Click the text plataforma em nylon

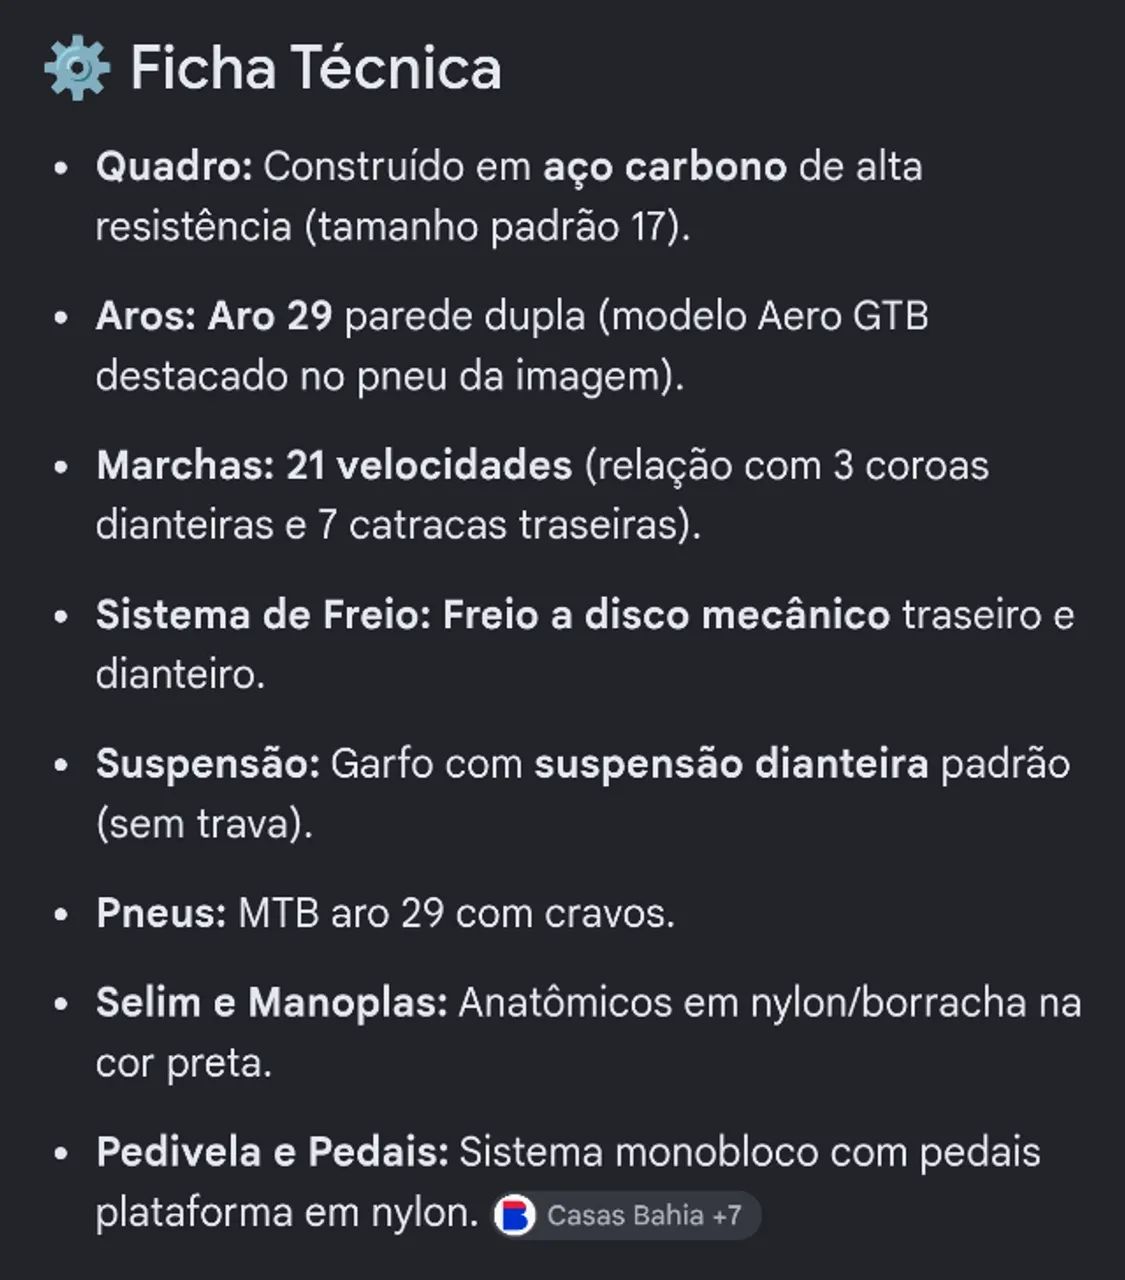(287, 1213)
